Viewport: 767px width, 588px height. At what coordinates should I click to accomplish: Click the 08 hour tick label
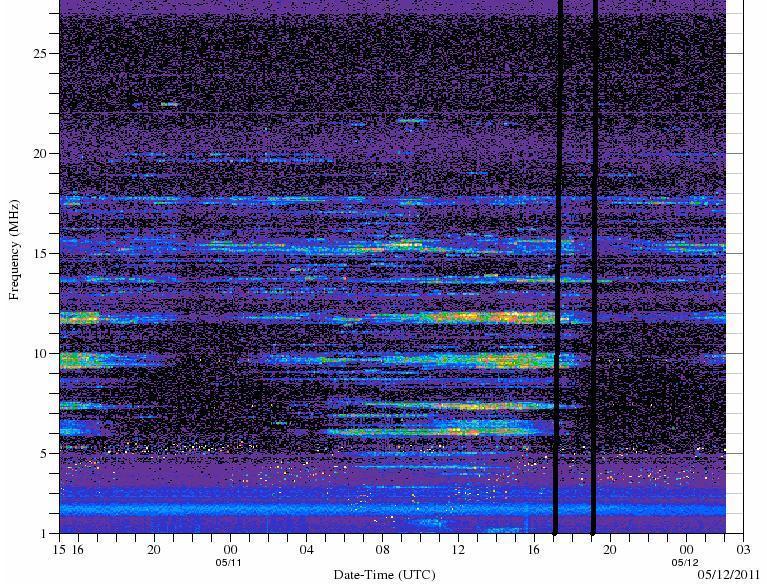(x=382, y=550)
